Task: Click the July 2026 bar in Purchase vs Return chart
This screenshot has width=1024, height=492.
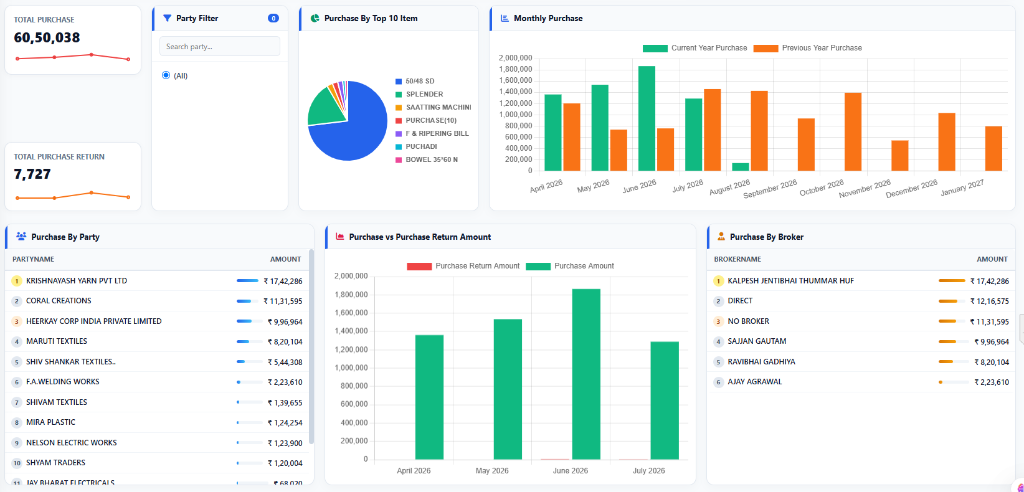Action: click(664, 401)
